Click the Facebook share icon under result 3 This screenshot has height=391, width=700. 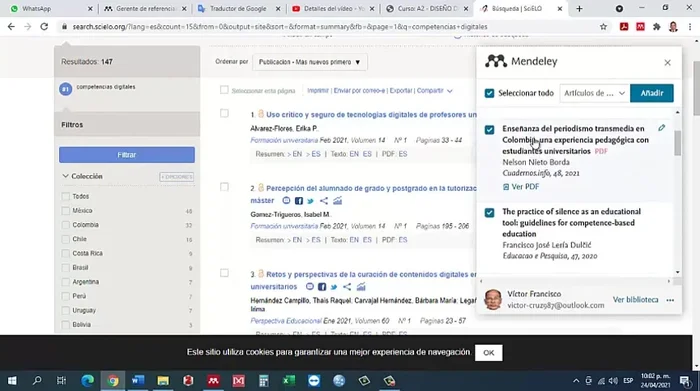point(322,287)
